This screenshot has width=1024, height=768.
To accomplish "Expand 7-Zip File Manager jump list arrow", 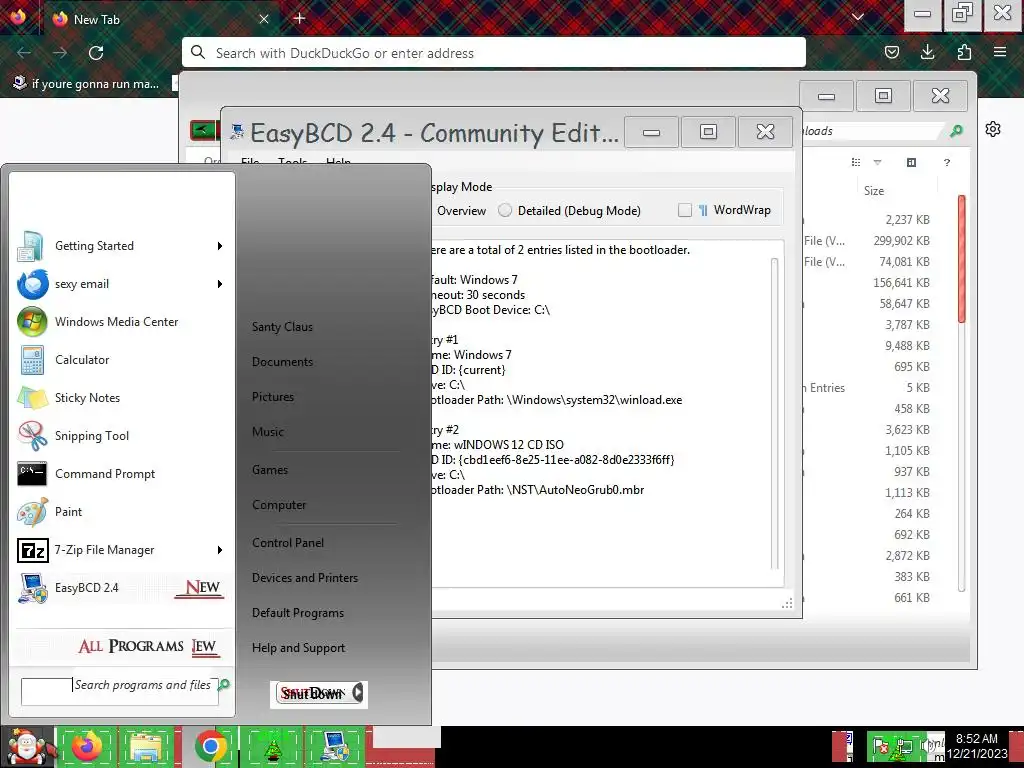I will 219,550.
